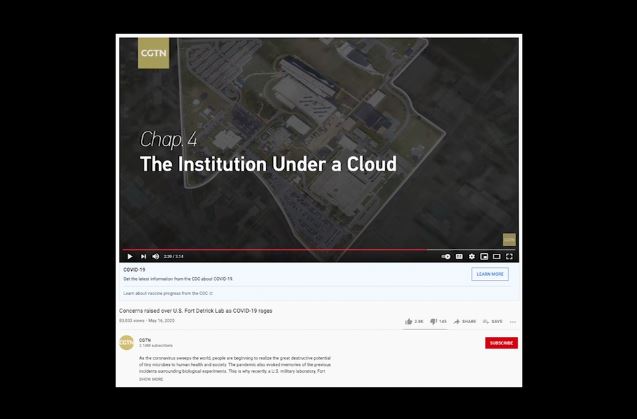Click LEARN MORE about COVID-19
The width and height of the screenshot is (637, 419).
pyautogui.click(x=490, y=274)
